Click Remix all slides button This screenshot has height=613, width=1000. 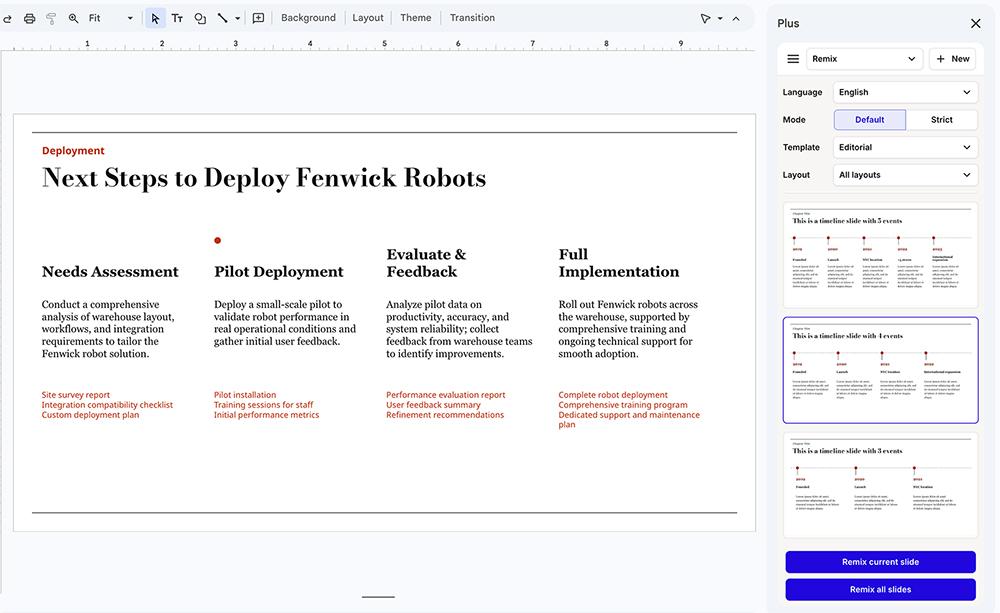tap(880, 589)
